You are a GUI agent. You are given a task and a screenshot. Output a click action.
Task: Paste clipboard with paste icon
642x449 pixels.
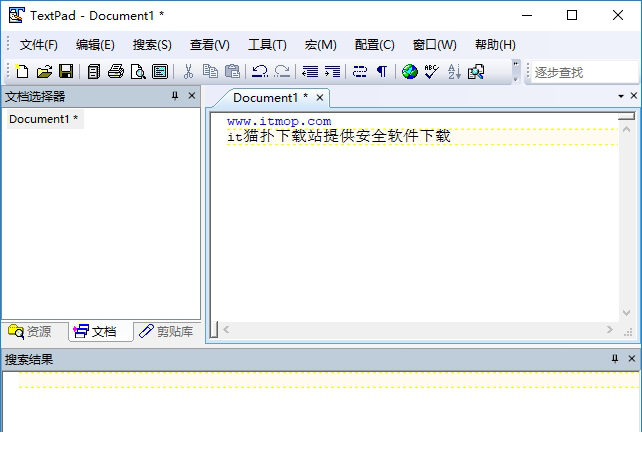[232, 72]
